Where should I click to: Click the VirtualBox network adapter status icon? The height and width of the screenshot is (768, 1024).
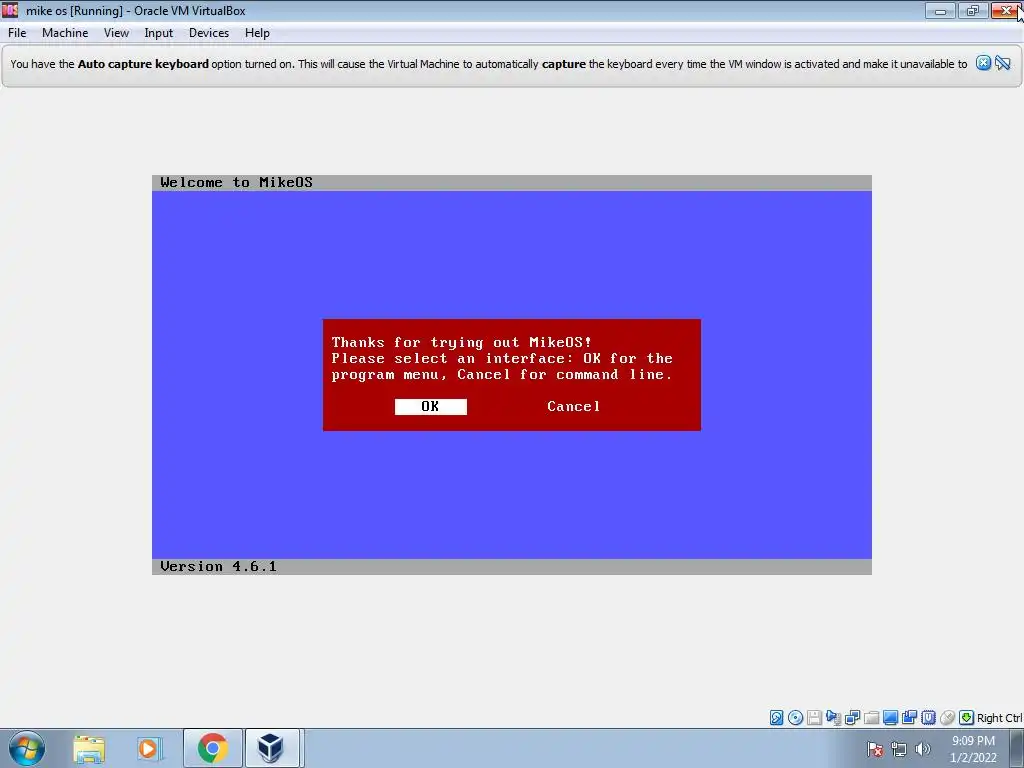tap(852, 718)
